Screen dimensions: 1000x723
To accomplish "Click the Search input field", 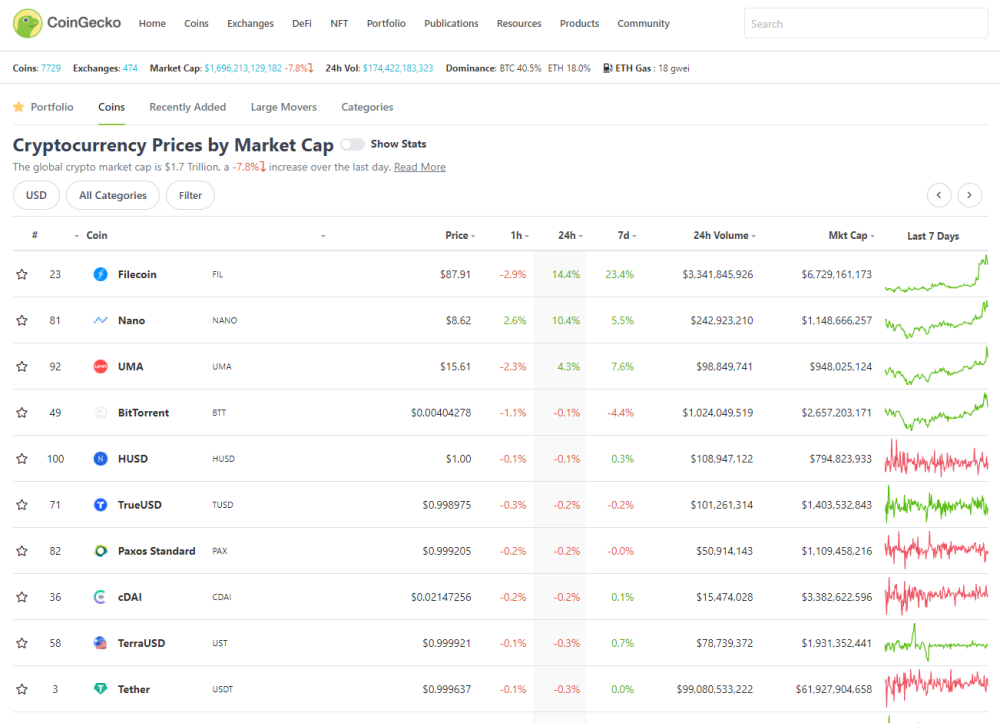I will (865, 24).
